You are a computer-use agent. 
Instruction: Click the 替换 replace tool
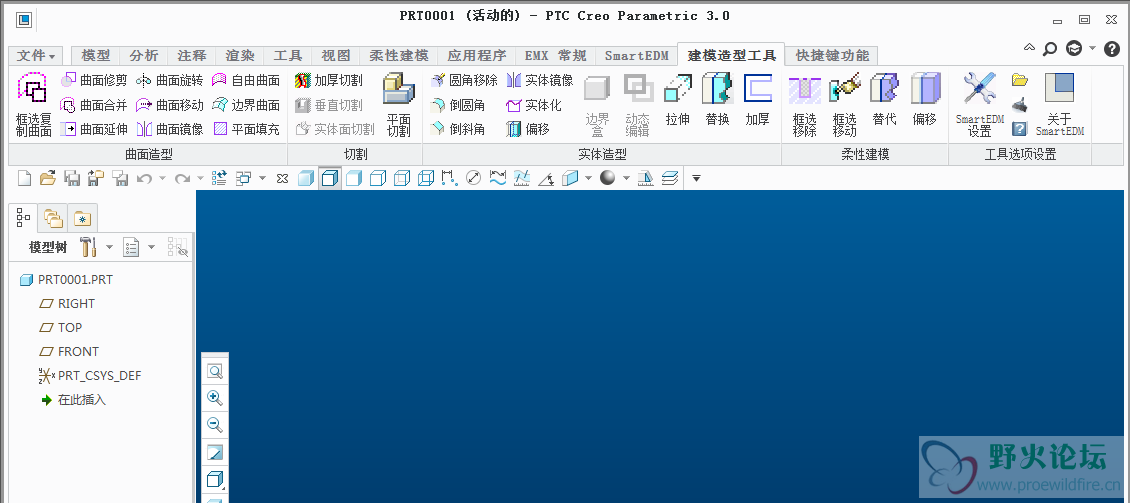pyautogui.click(x=717, y=101)
